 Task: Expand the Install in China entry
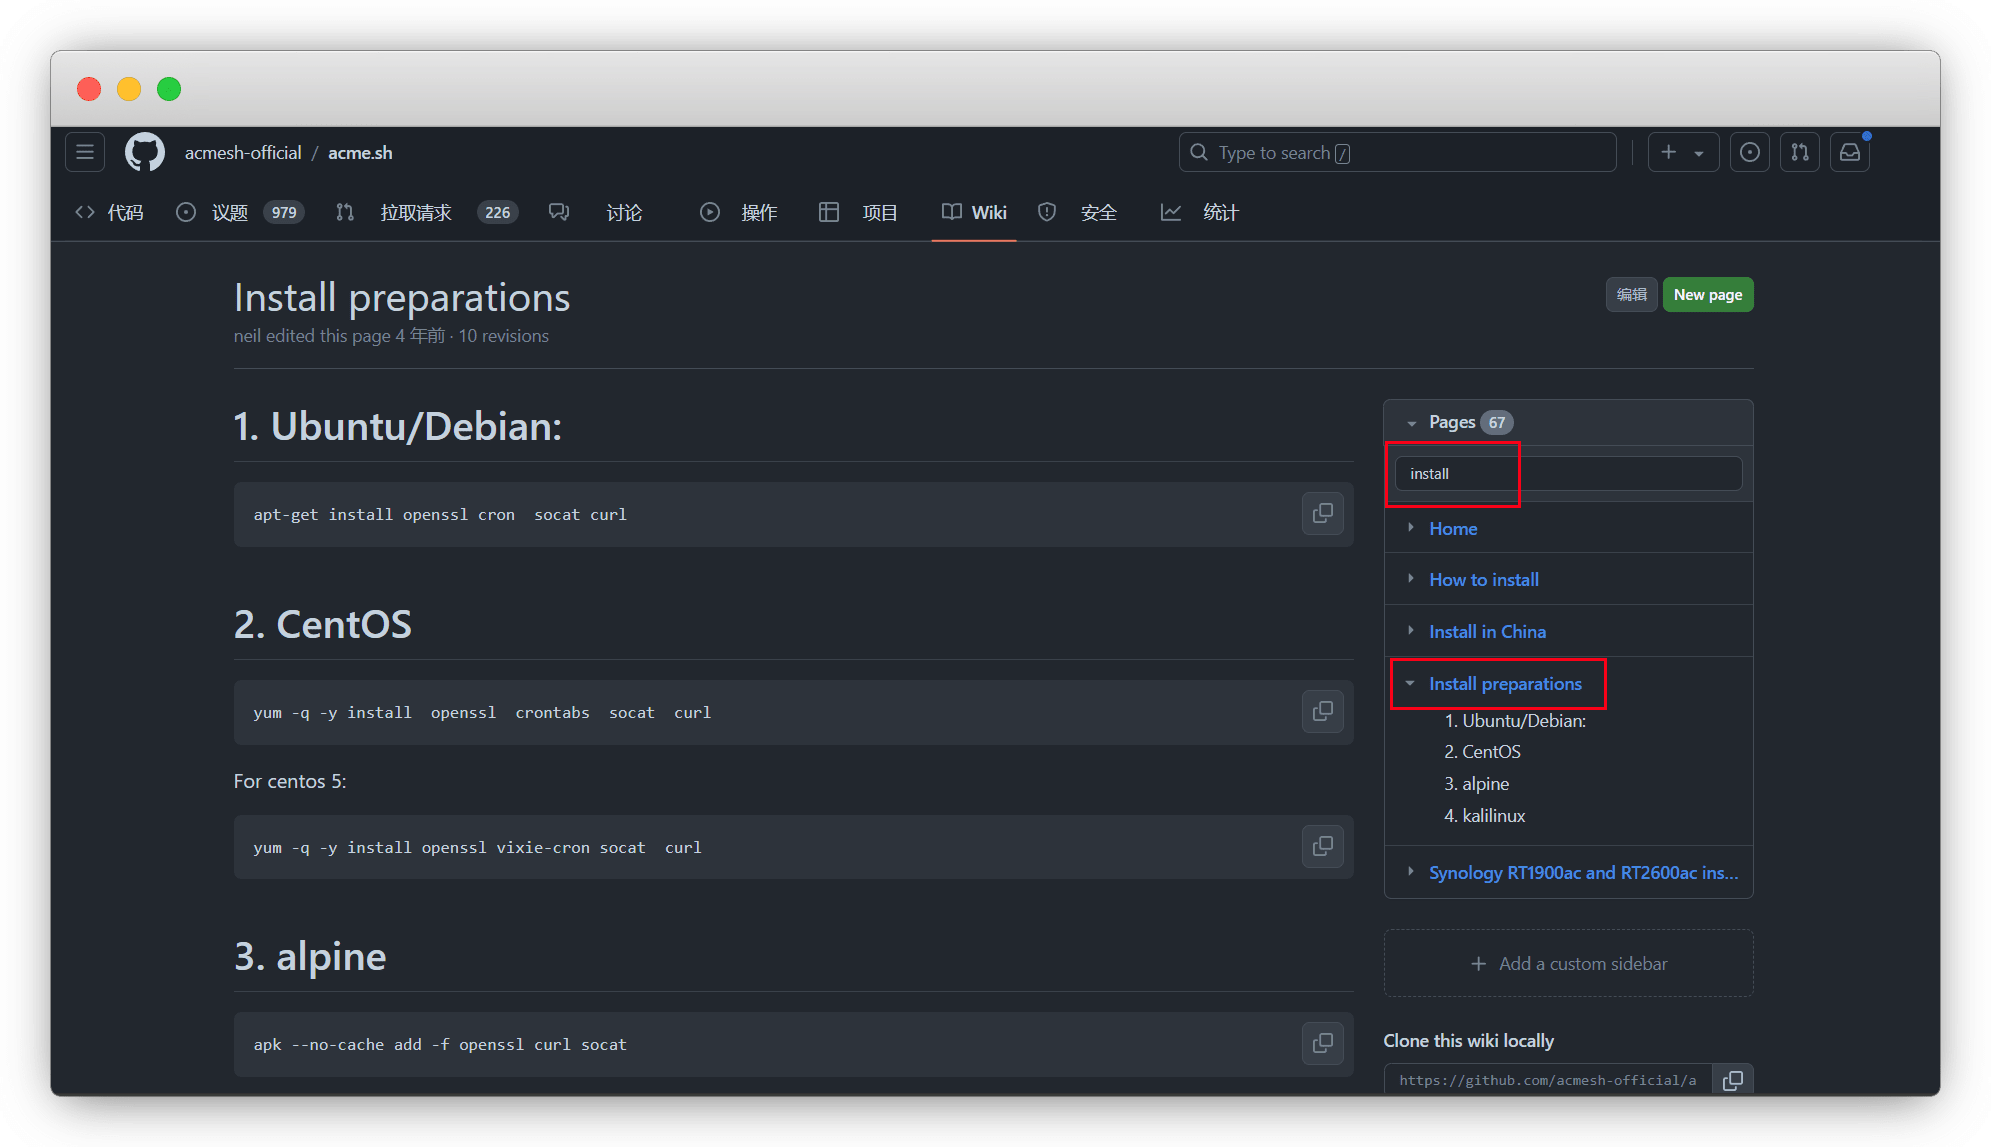tap(1411, 631)
